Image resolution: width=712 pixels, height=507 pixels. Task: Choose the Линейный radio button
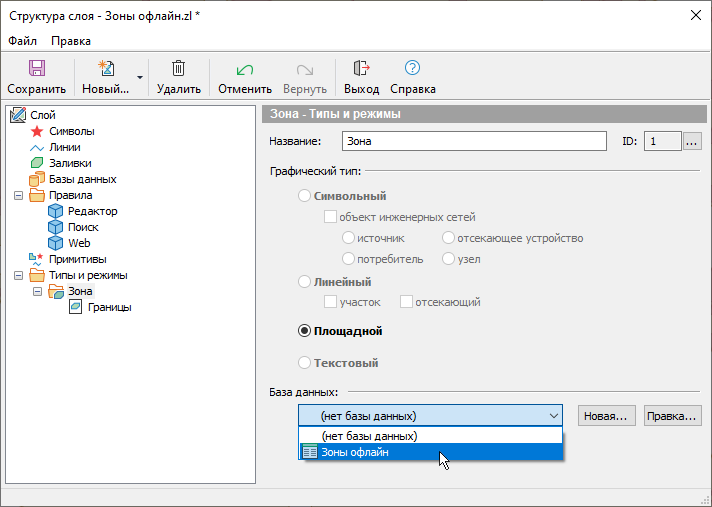(x=305, y=282)
